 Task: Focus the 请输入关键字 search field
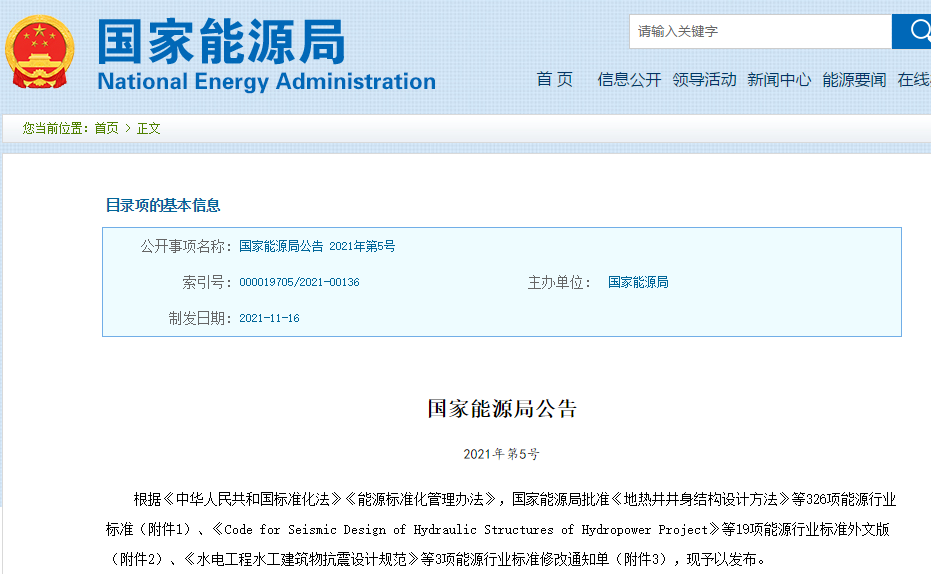[x=760, y=31]
